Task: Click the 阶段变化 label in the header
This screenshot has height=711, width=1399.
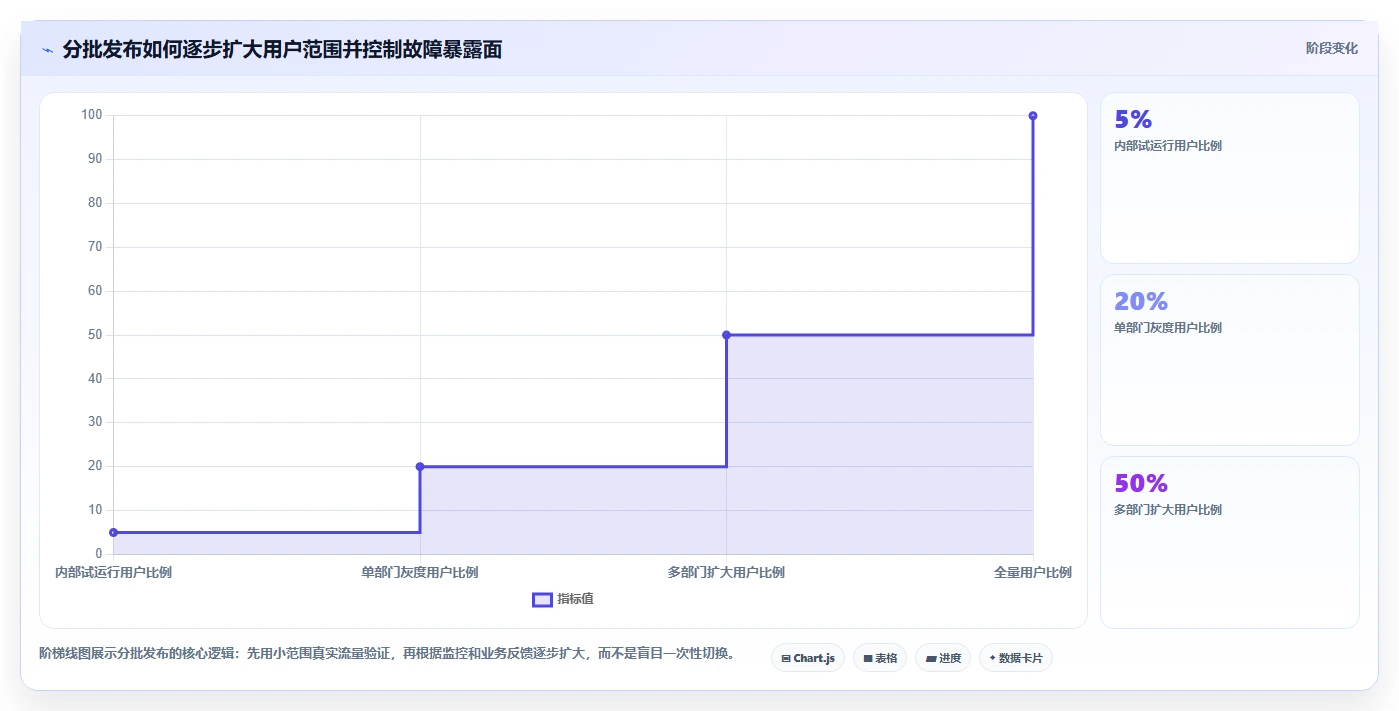Action: (x=1331, y=48)
